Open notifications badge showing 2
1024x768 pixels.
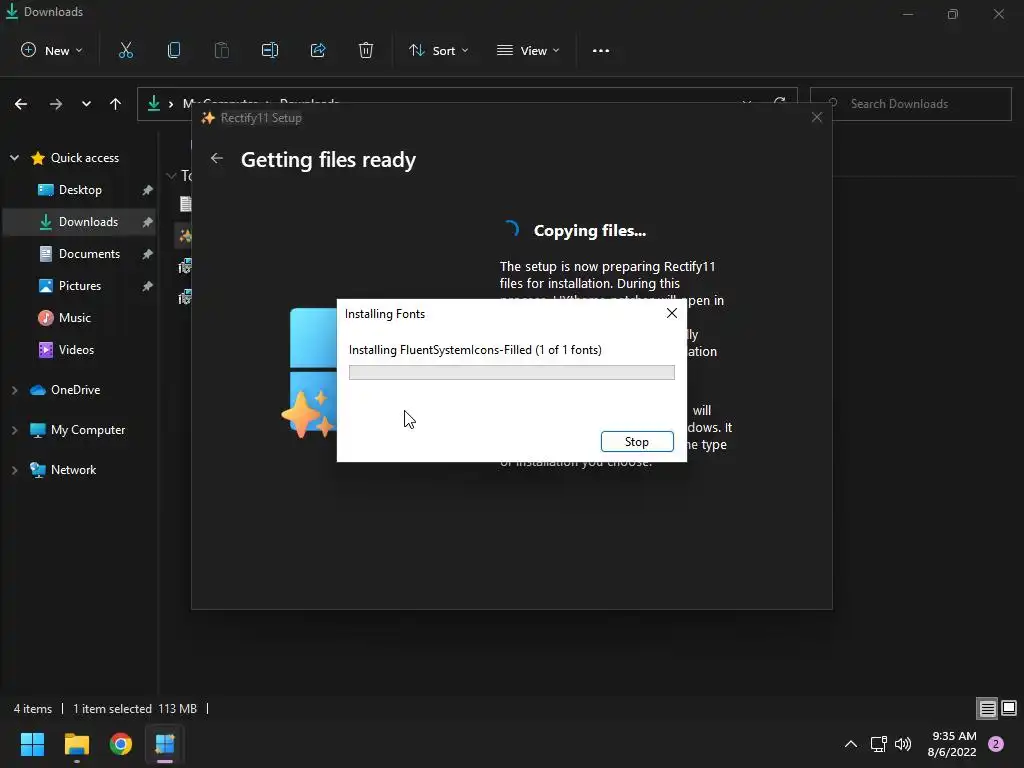click(x=996, y=744)
